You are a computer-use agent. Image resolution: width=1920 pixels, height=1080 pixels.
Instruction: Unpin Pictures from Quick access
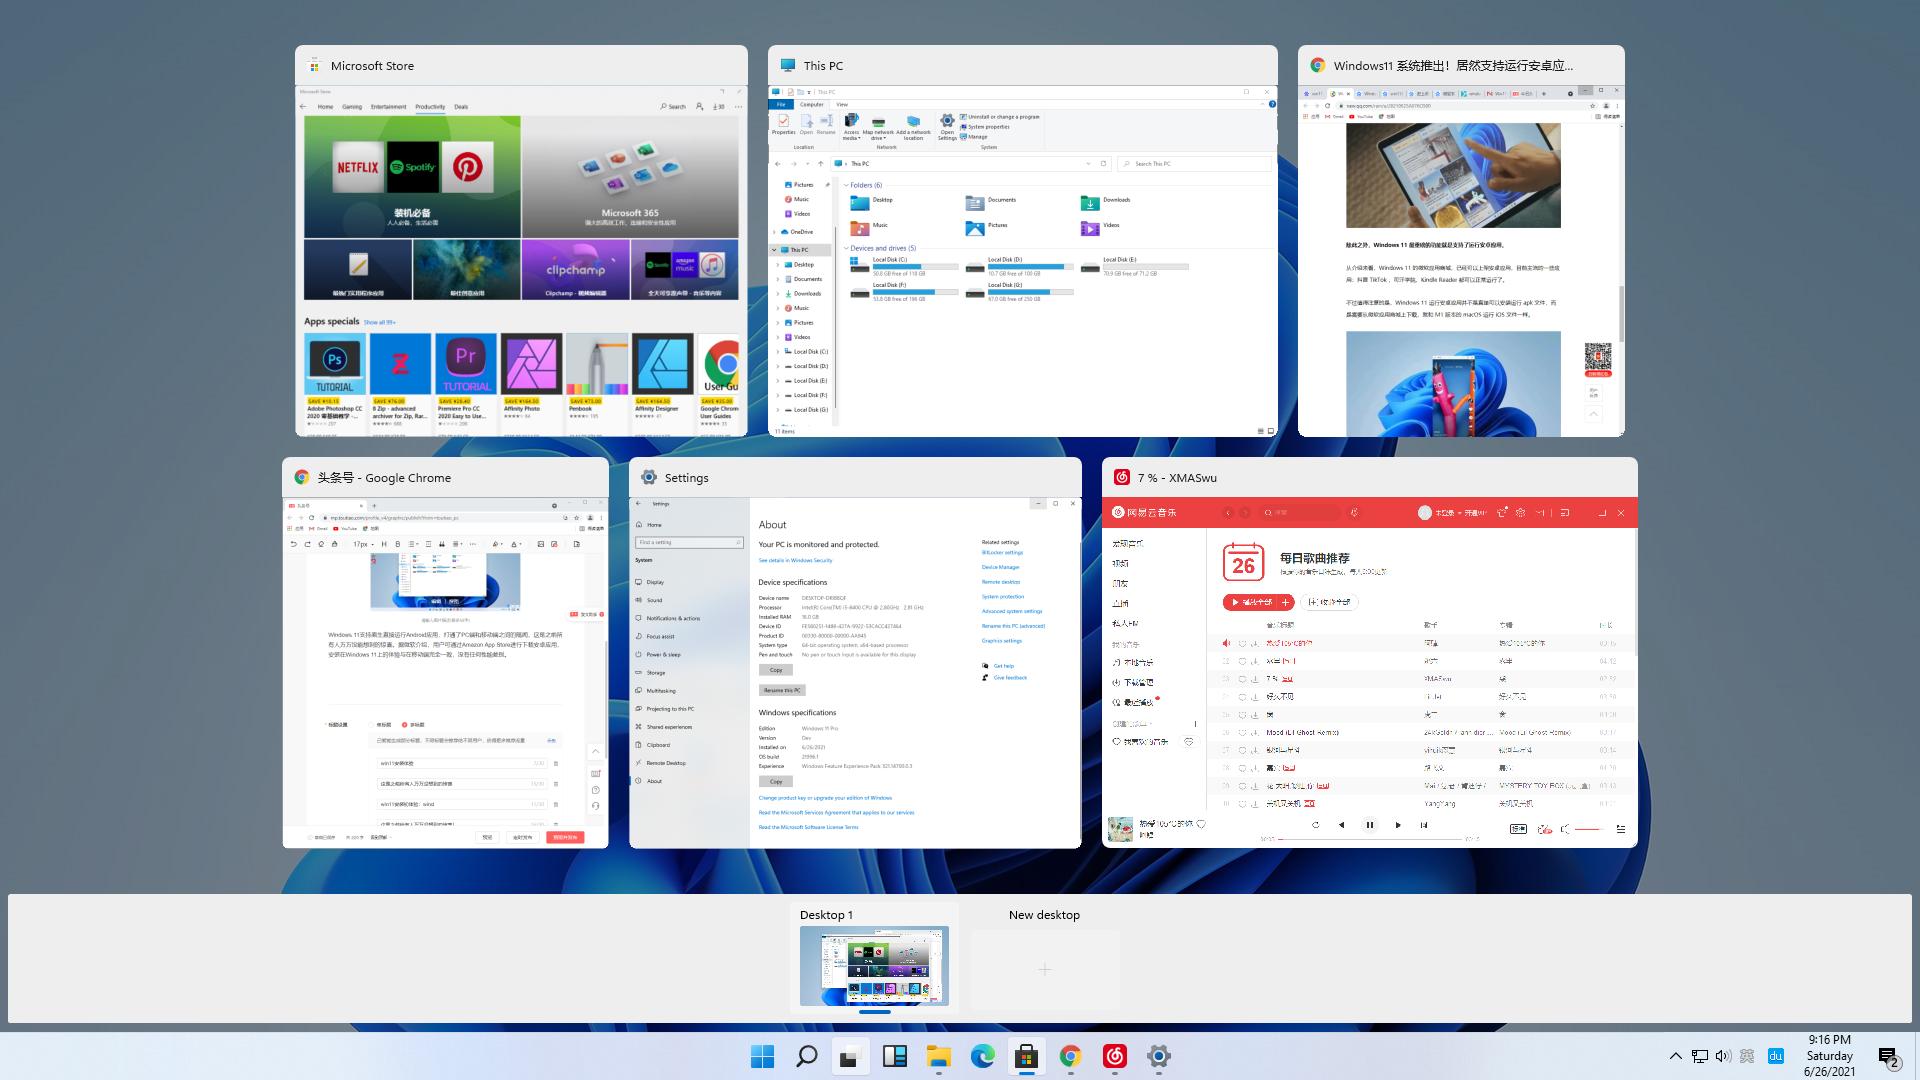pos(828,184)
